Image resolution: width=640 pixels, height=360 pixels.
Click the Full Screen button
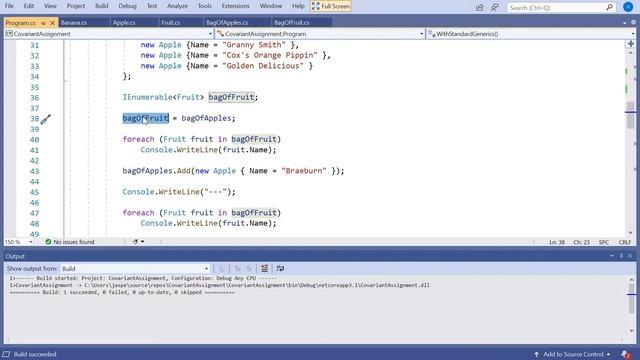(331, 6)
